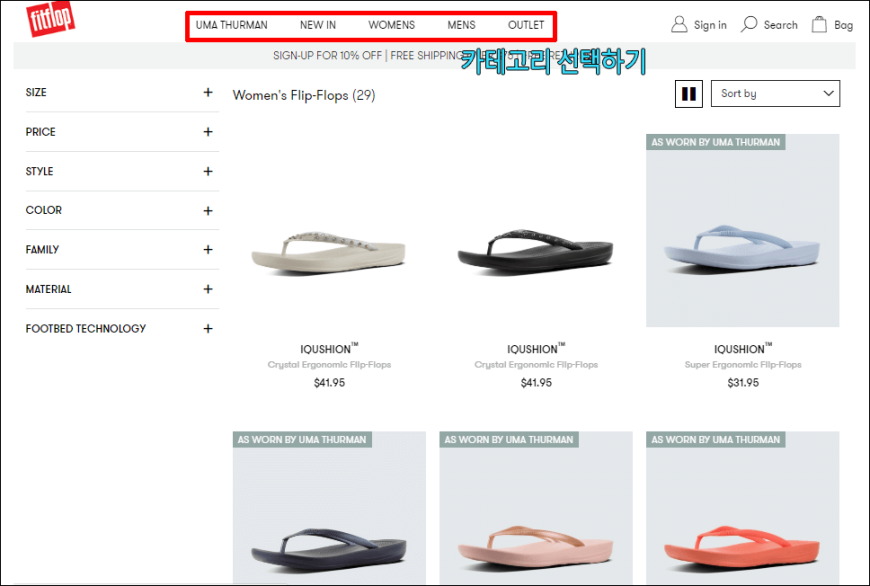Open the pink rose-gold flip-flop image
Screen dimensions: 870x586
(536, 507)
